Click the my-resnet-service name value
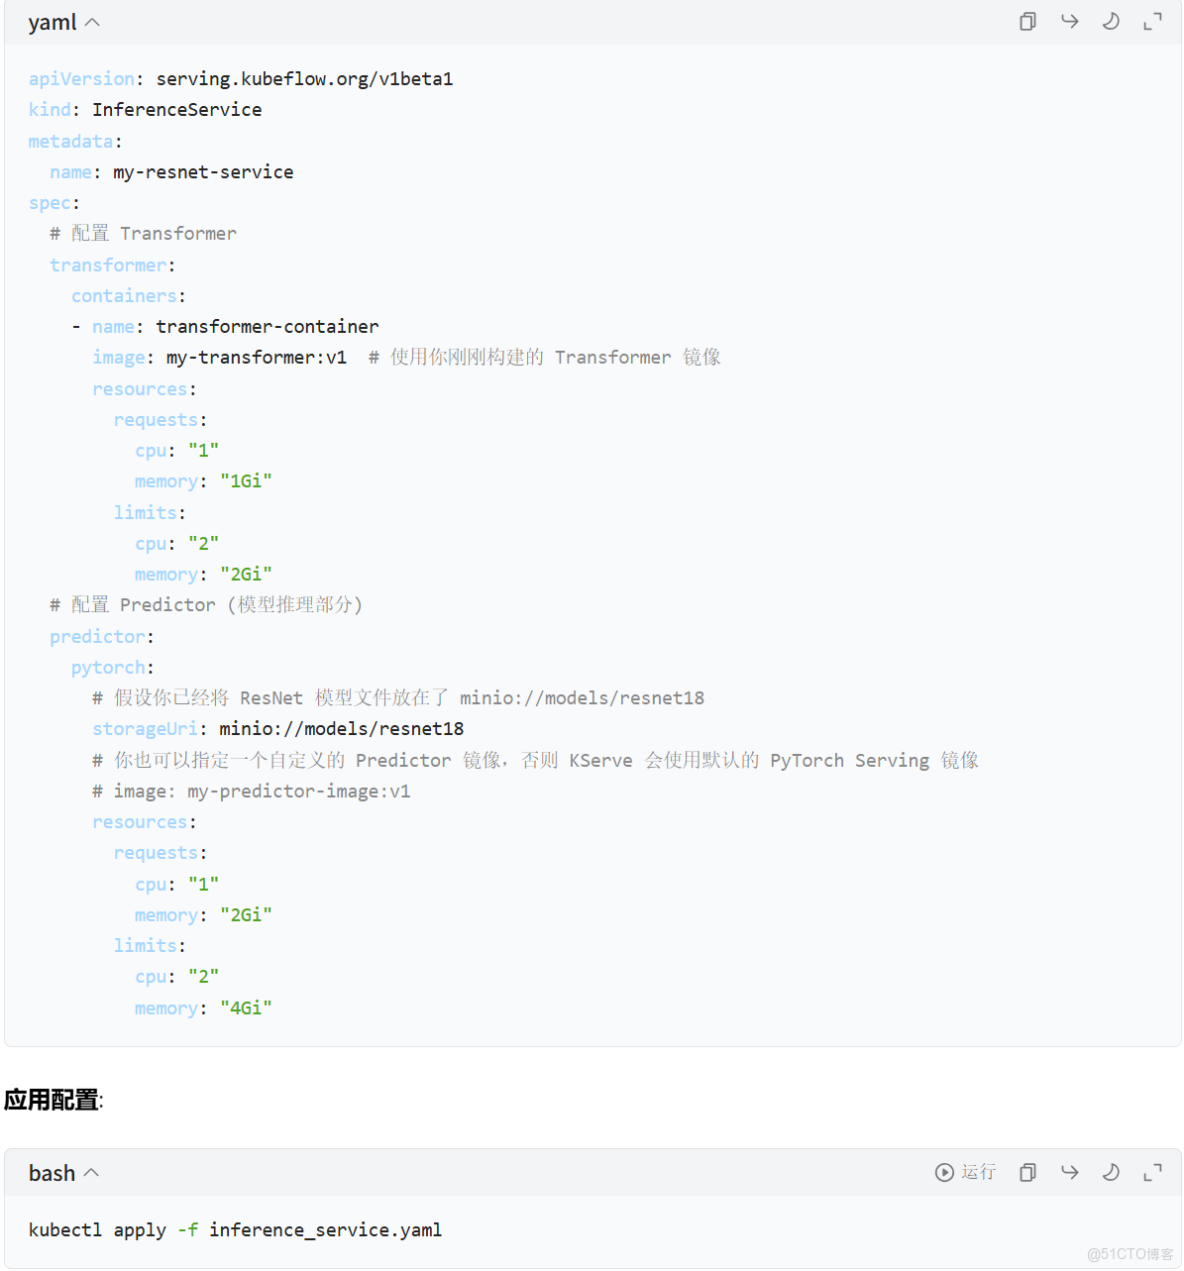The image size is (1184, 1271). [203, 171]
